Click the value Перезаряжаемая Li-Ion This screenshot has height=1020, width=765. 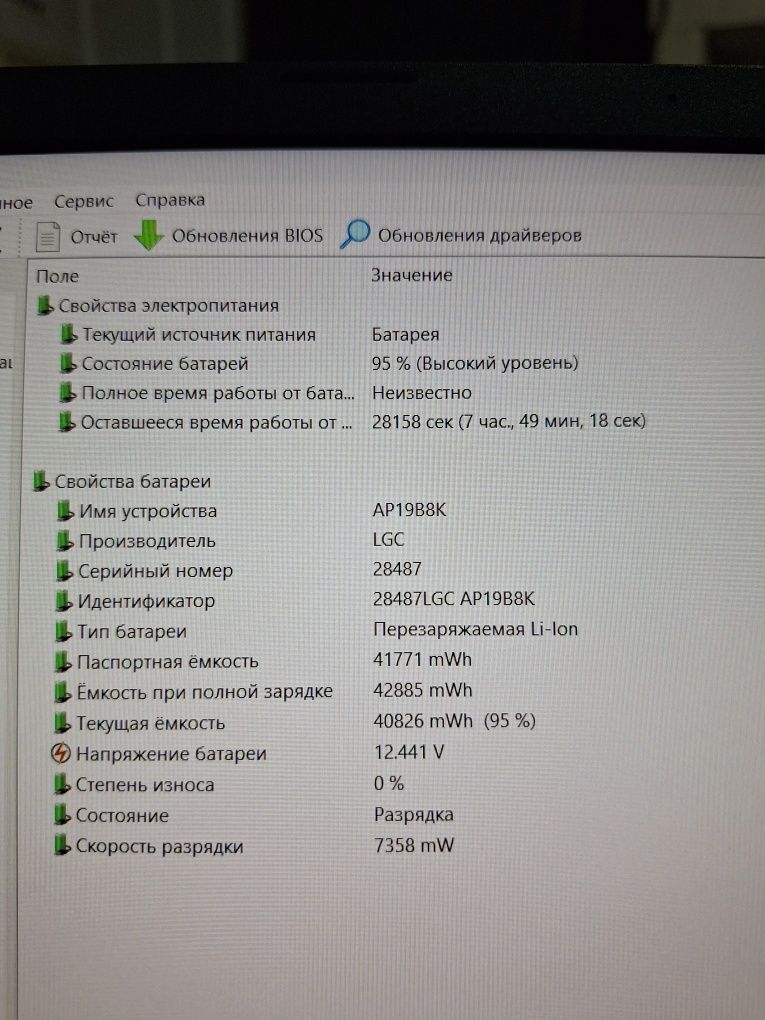click(476, 630)
